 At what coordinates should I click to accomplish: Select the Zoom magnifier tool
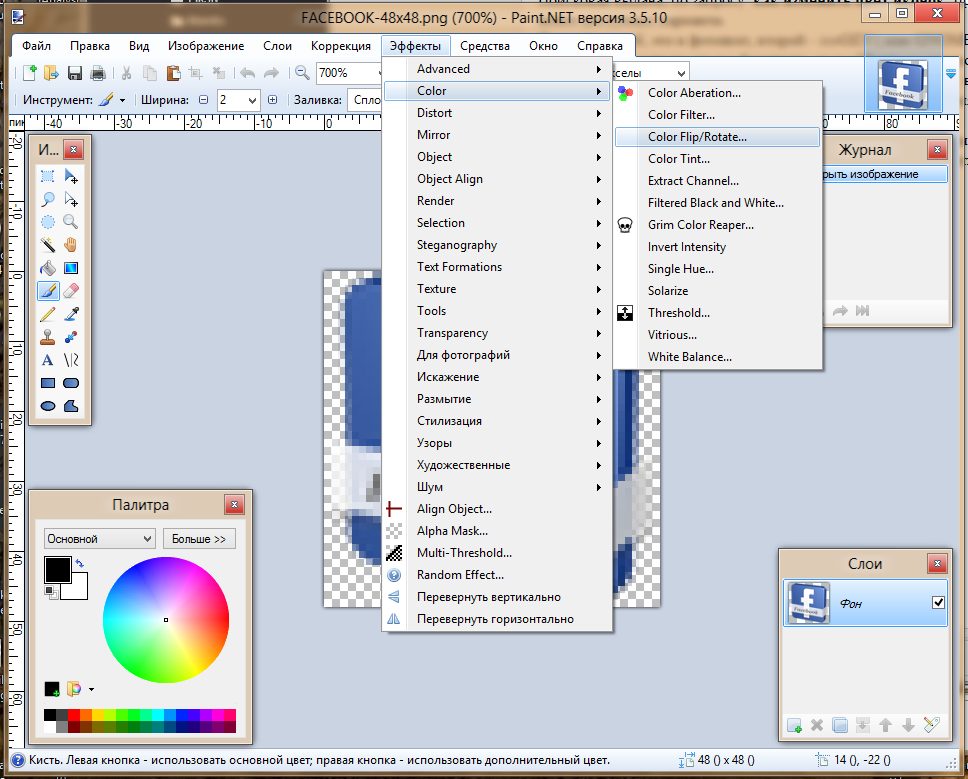[x=71, y=222]
